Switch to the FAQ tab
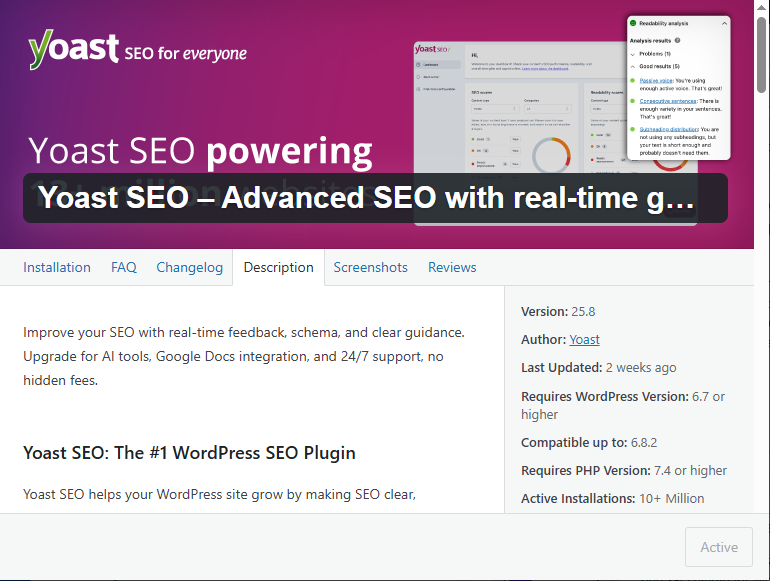The height and width of the screenshot is (581, 770). click(124, 267)
